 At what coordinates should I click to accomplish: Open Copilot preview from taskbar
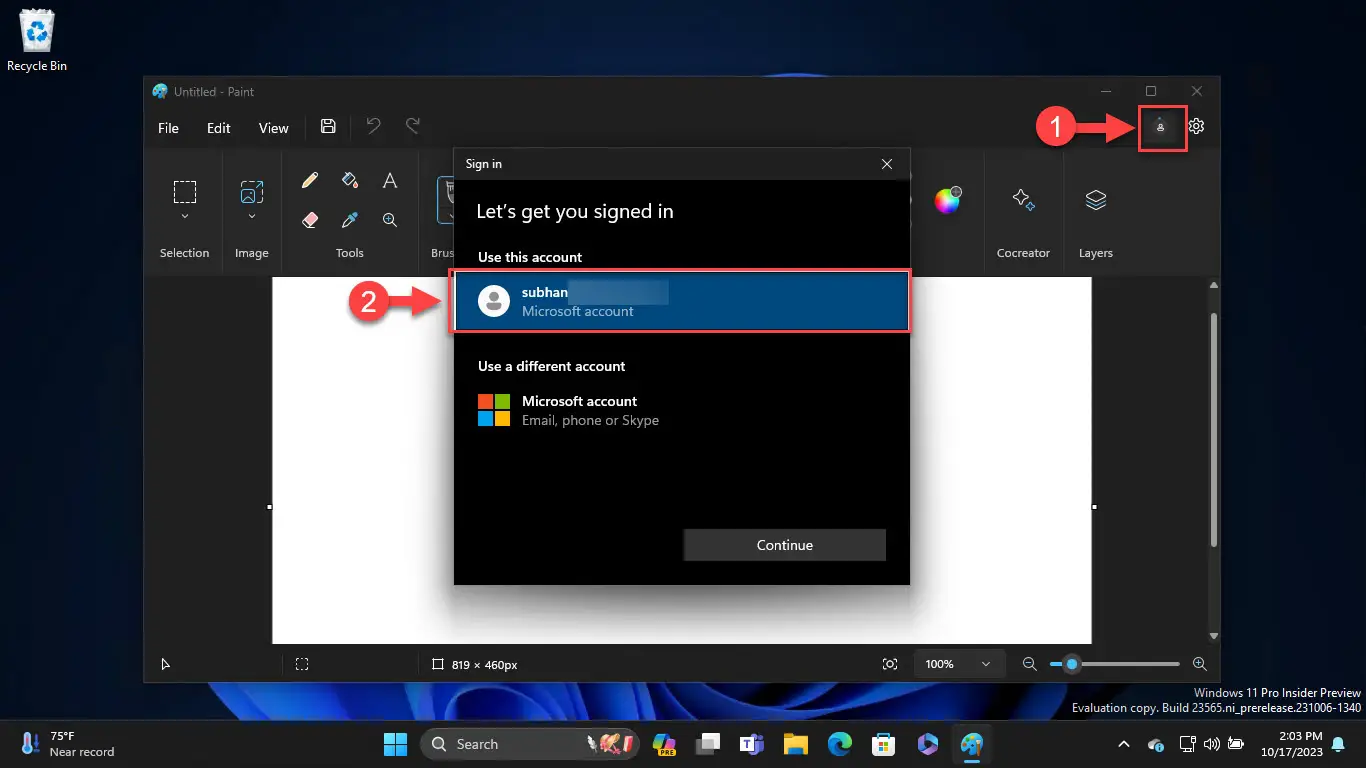tap(665, 744)
